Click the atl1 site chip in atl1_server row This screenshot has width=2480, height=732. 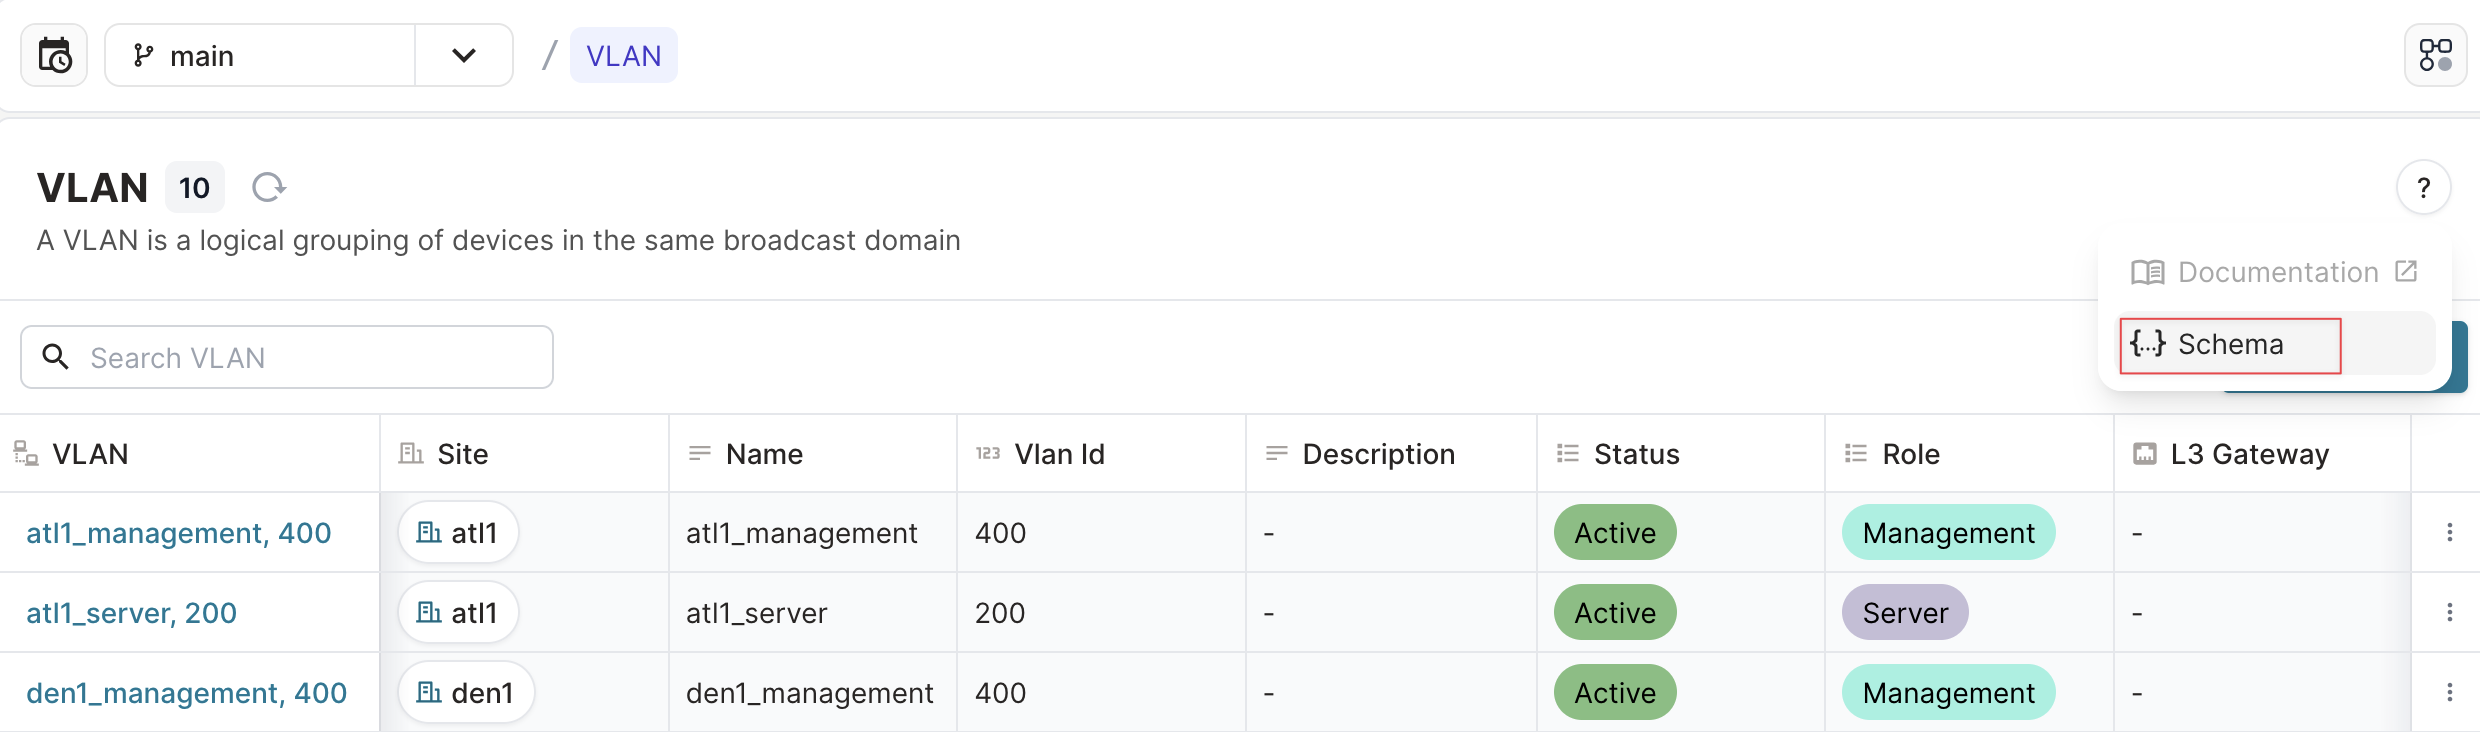point(458,612)
